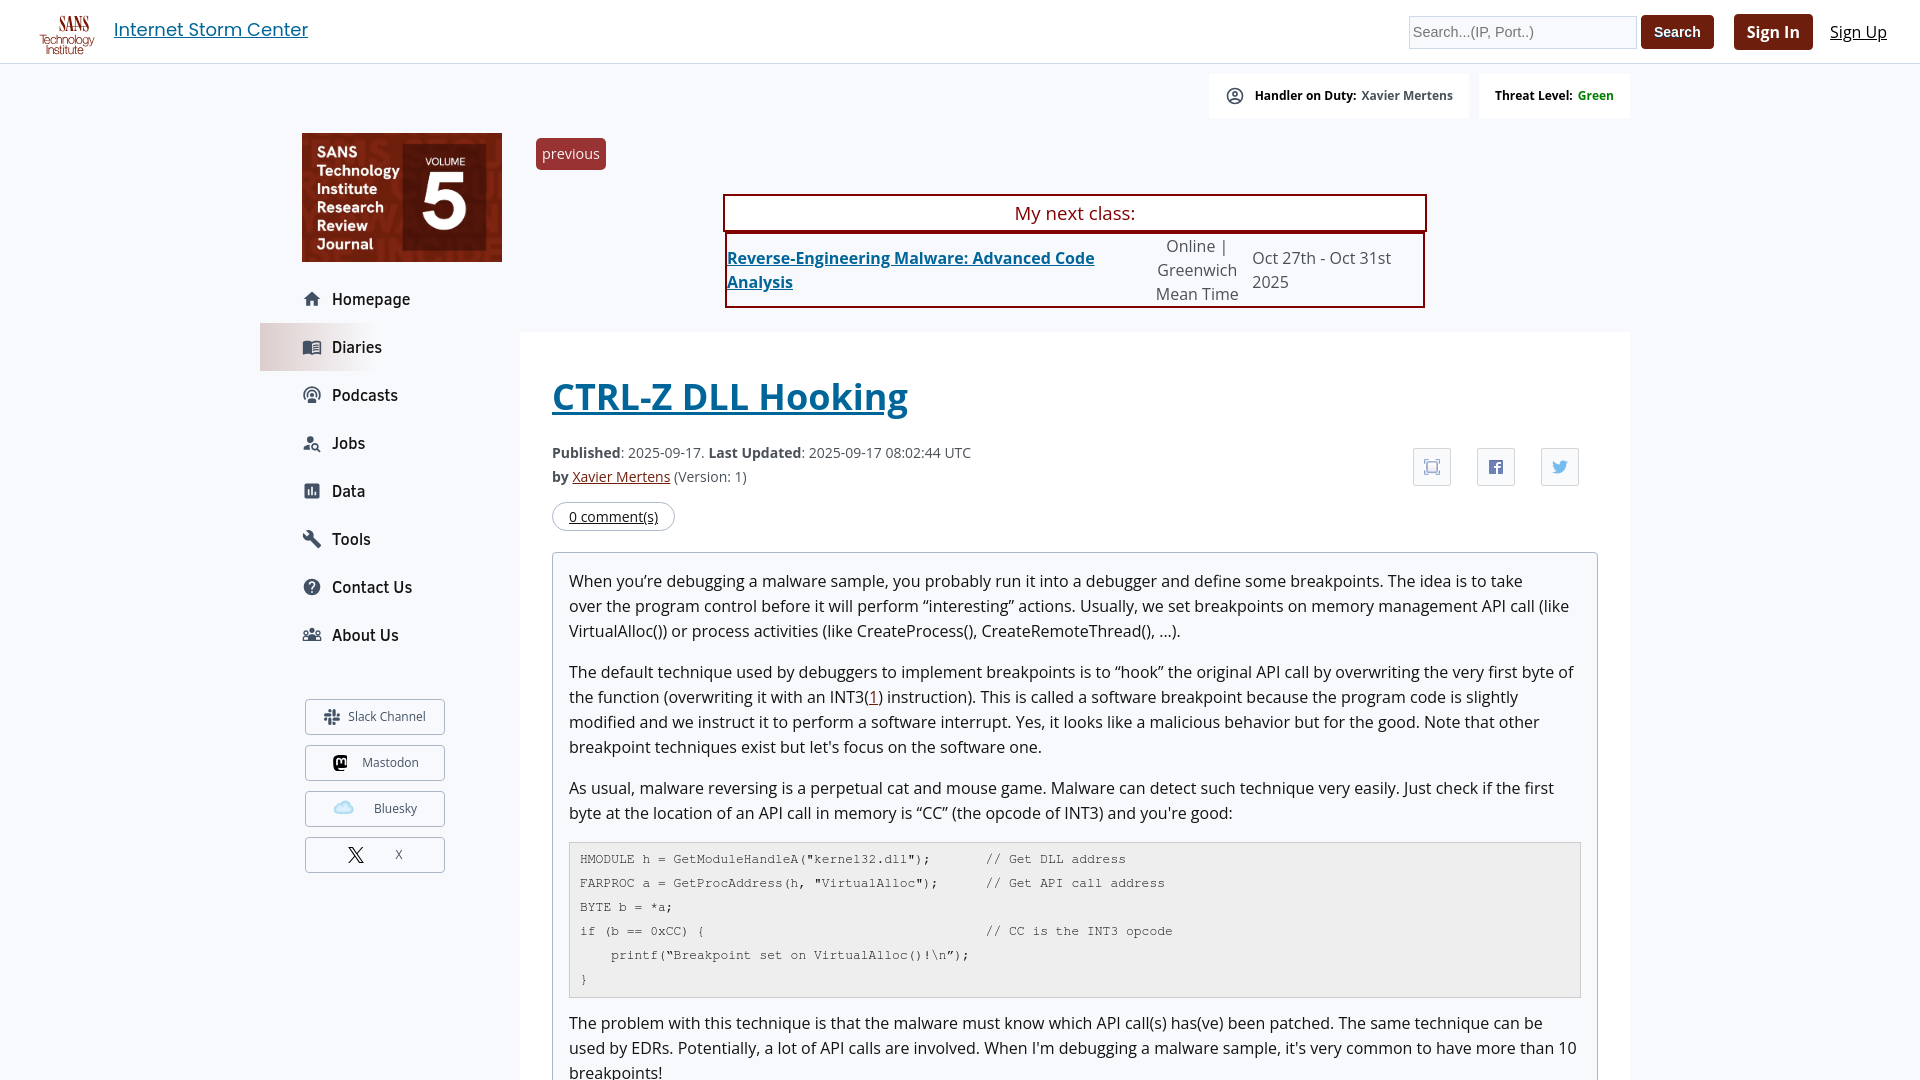Click the Bluesky cloud icon
Image resolution: width=1920 pixels, height=1080 pixels.
point(344,808)
